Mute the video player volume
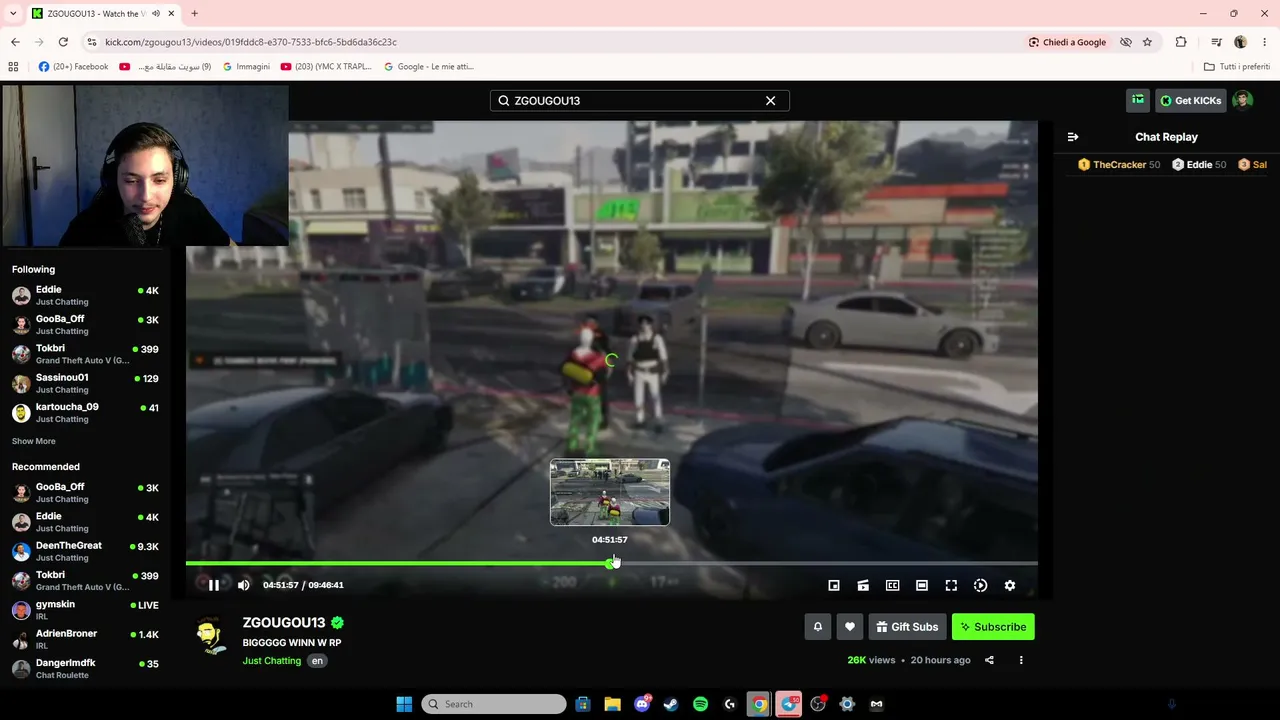Image resolution: width=1280 pixels, height=720 pixels. pos(244,585)
